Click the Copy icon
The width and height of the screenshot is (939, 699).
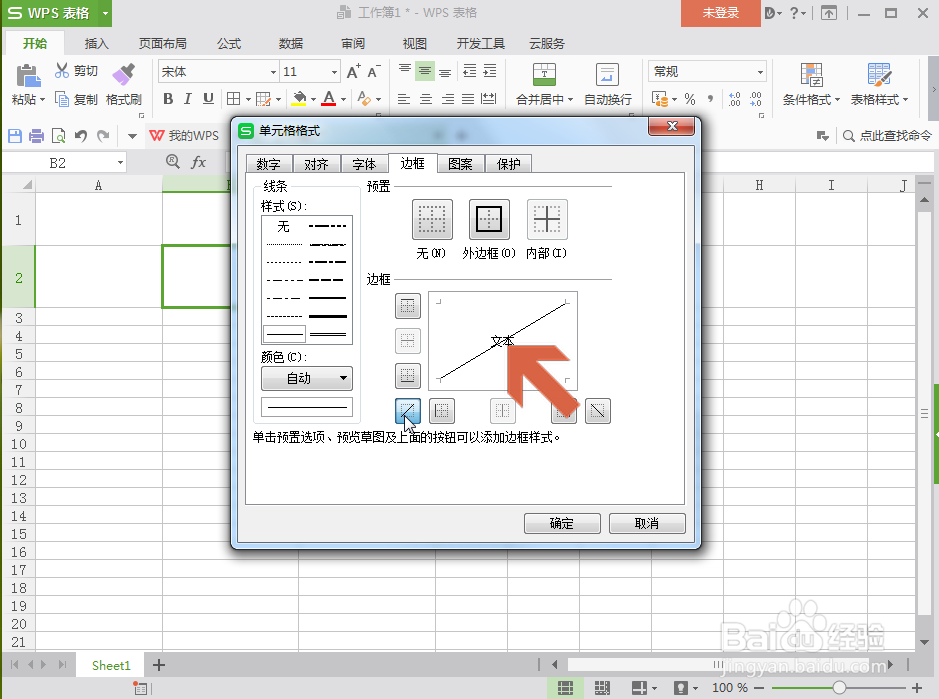point(62,99)
